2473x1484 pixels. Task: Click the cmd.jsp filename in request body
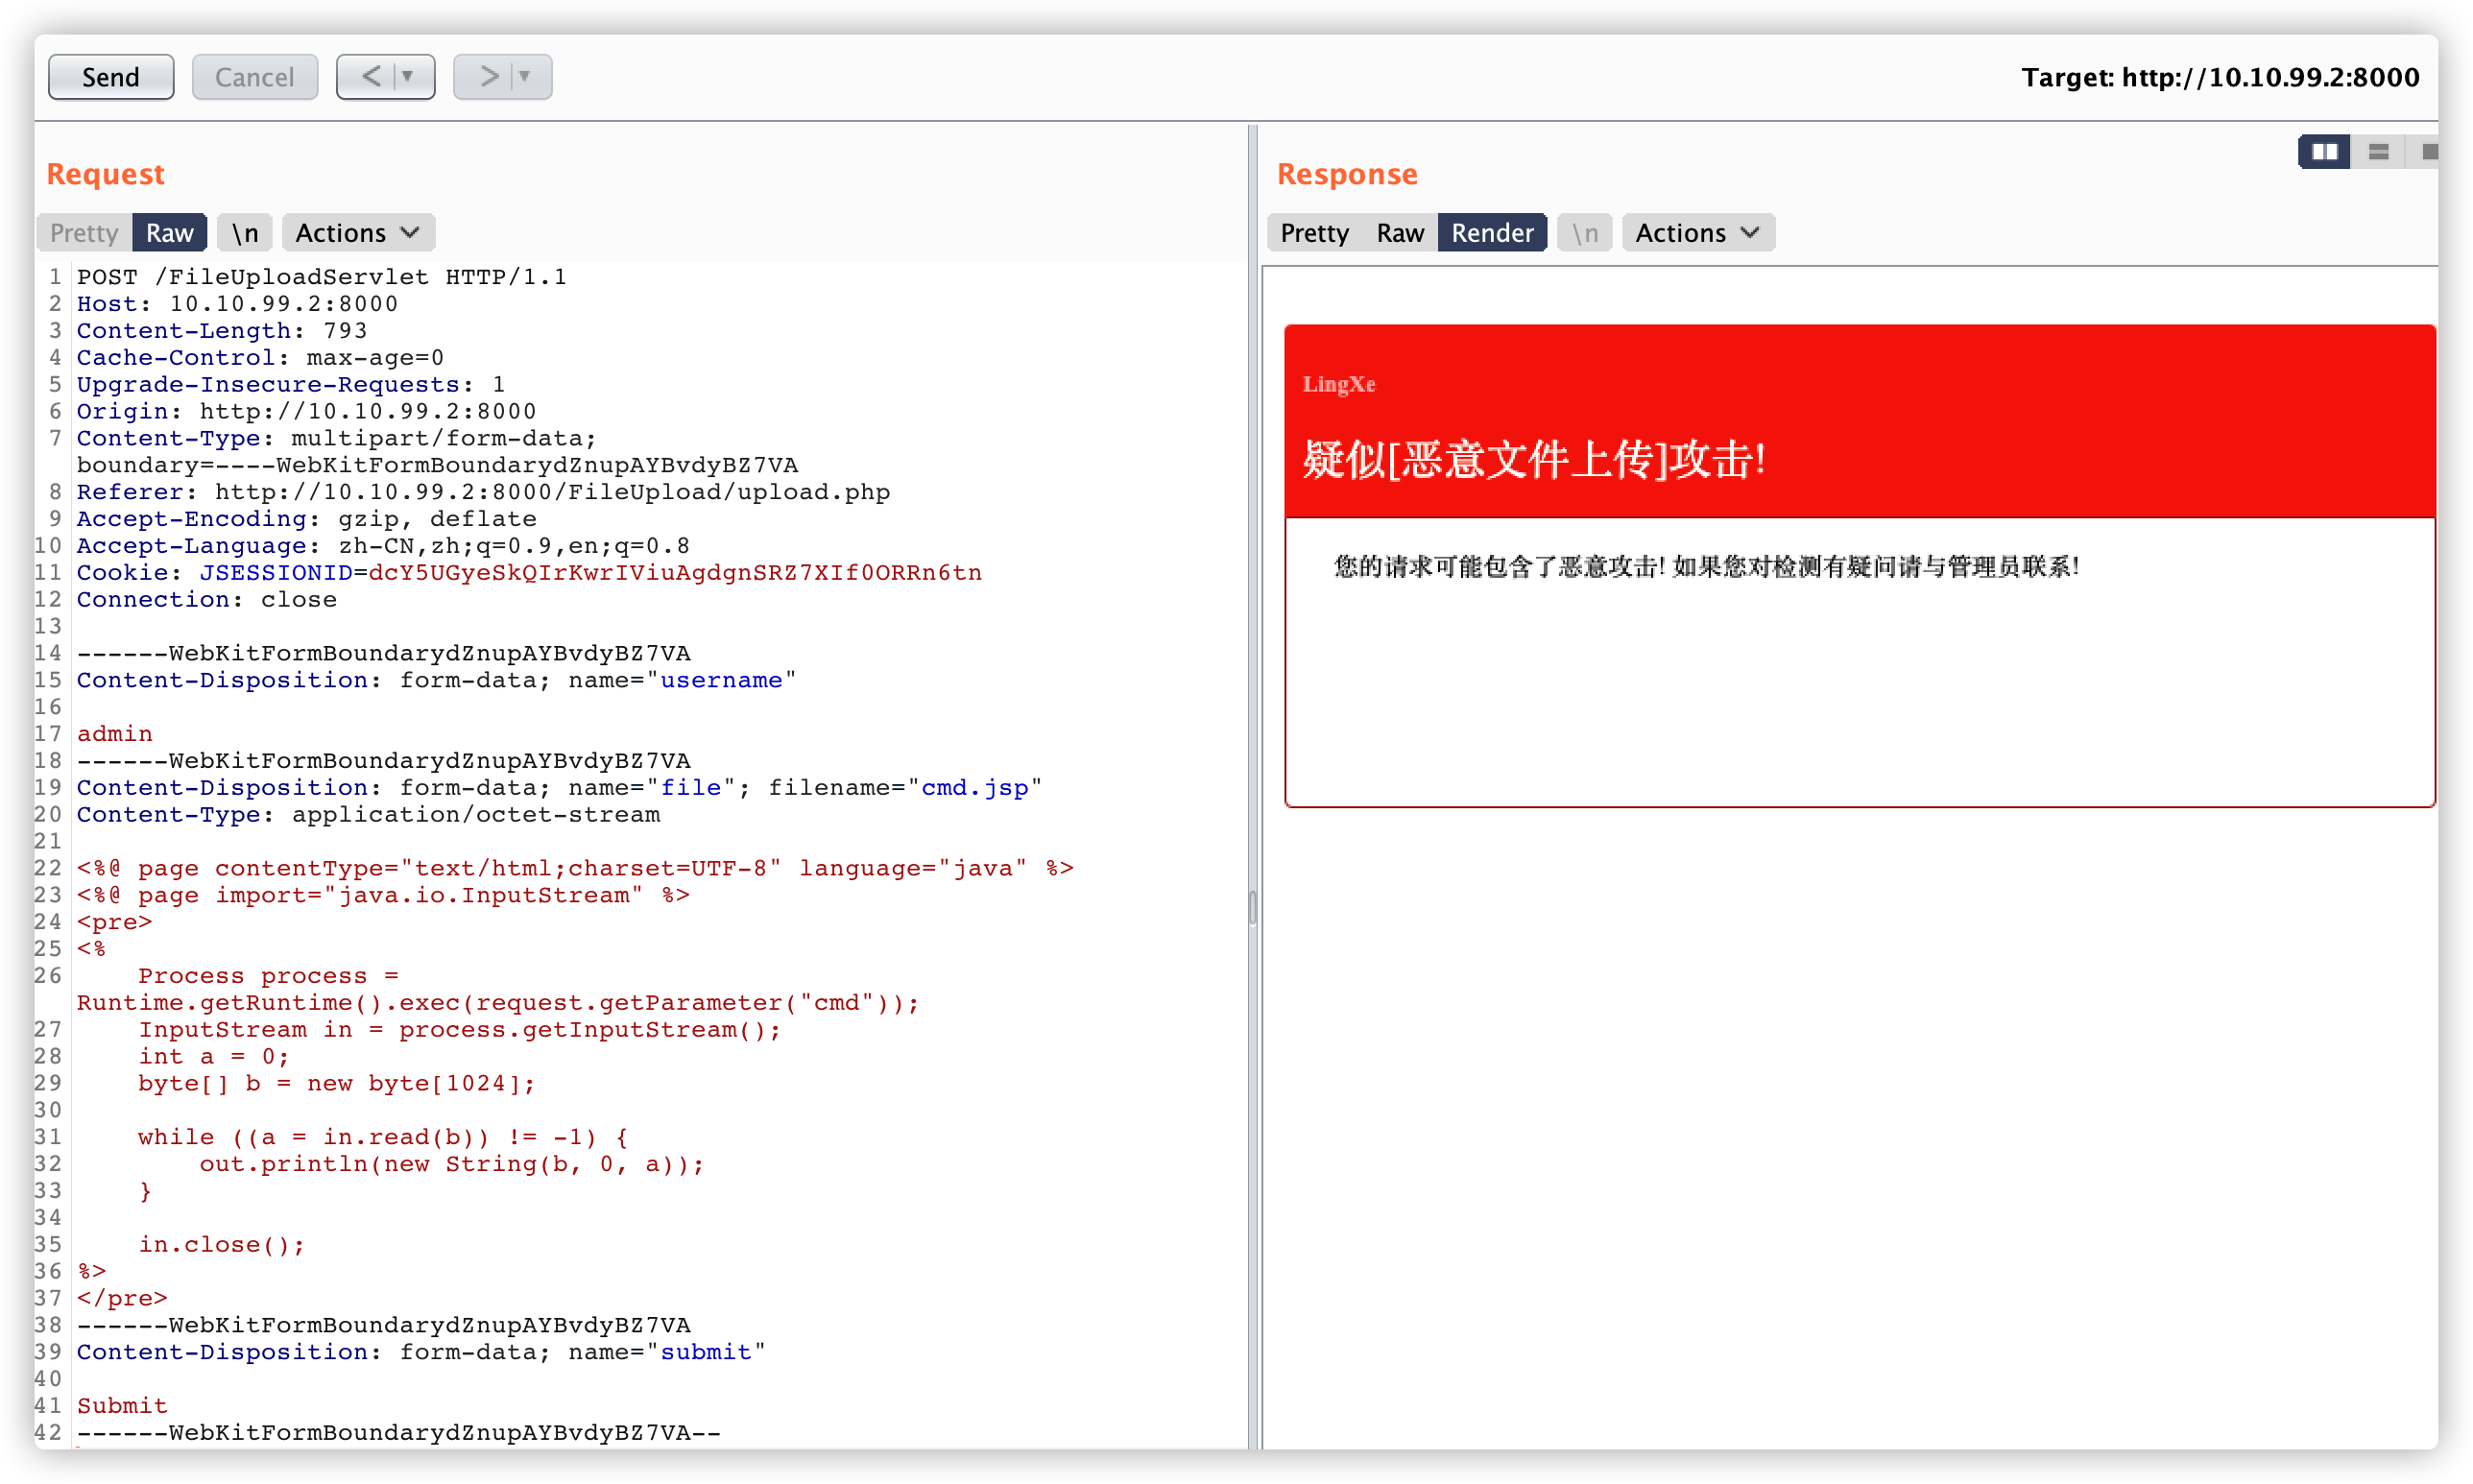[x=974, y=788]
